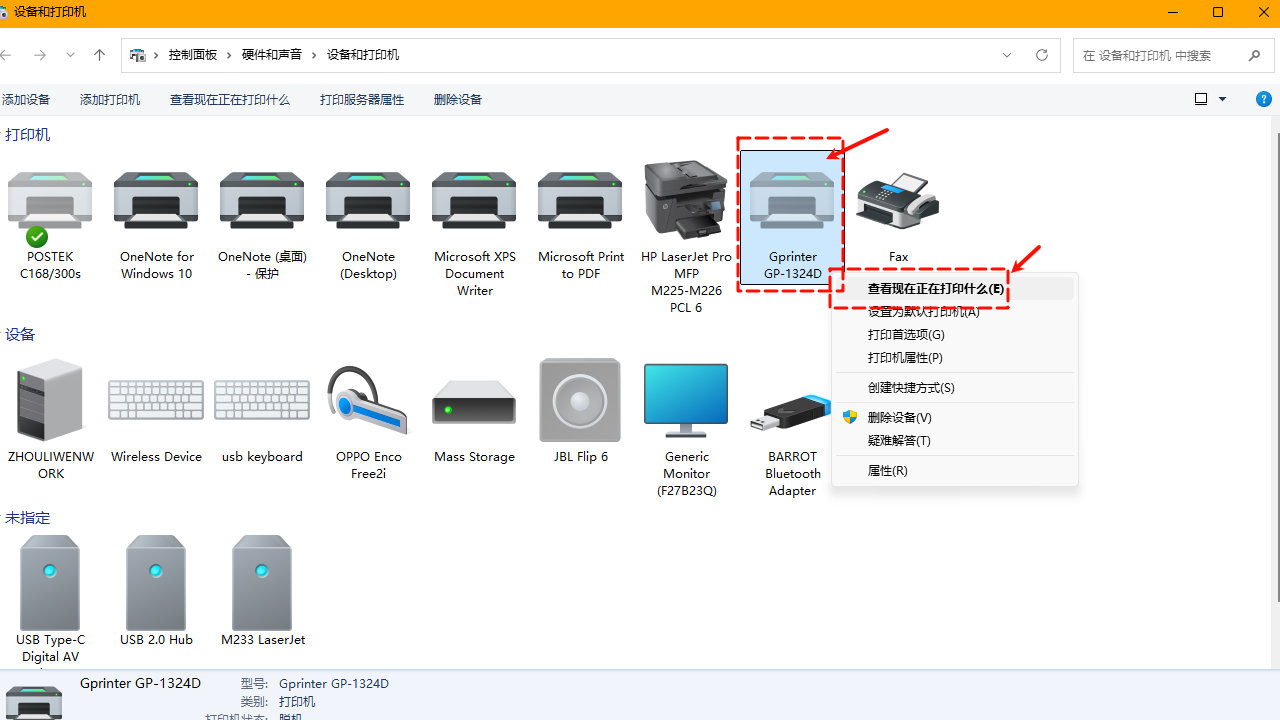Screen dimensions: 1280x720
Task: Select Microsoft XPS Document Writer printer
Action: point(474,200)
